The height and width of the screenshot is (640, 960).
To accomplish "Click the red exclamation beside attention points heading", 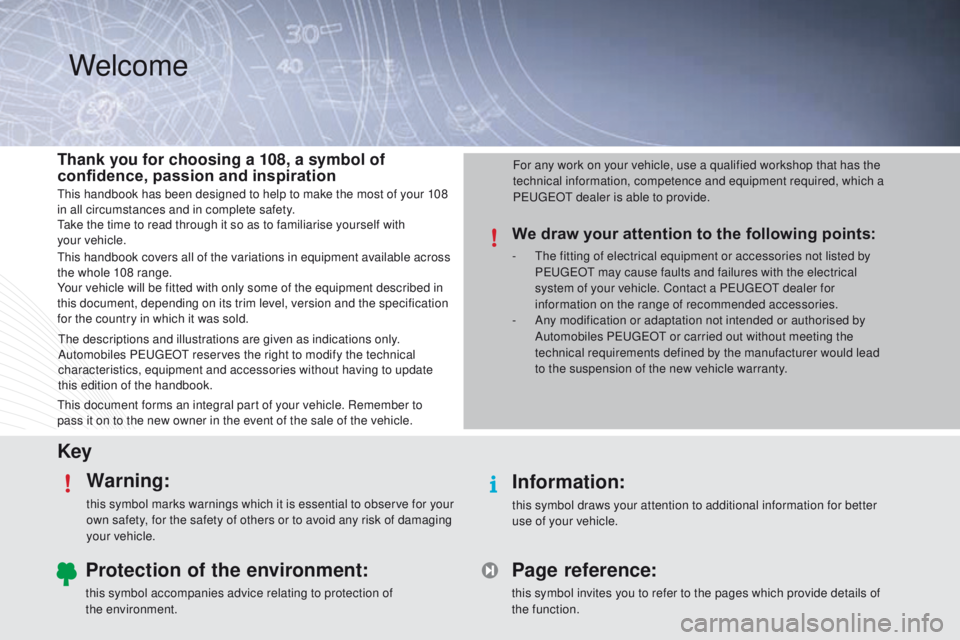I will coord(495,237).
